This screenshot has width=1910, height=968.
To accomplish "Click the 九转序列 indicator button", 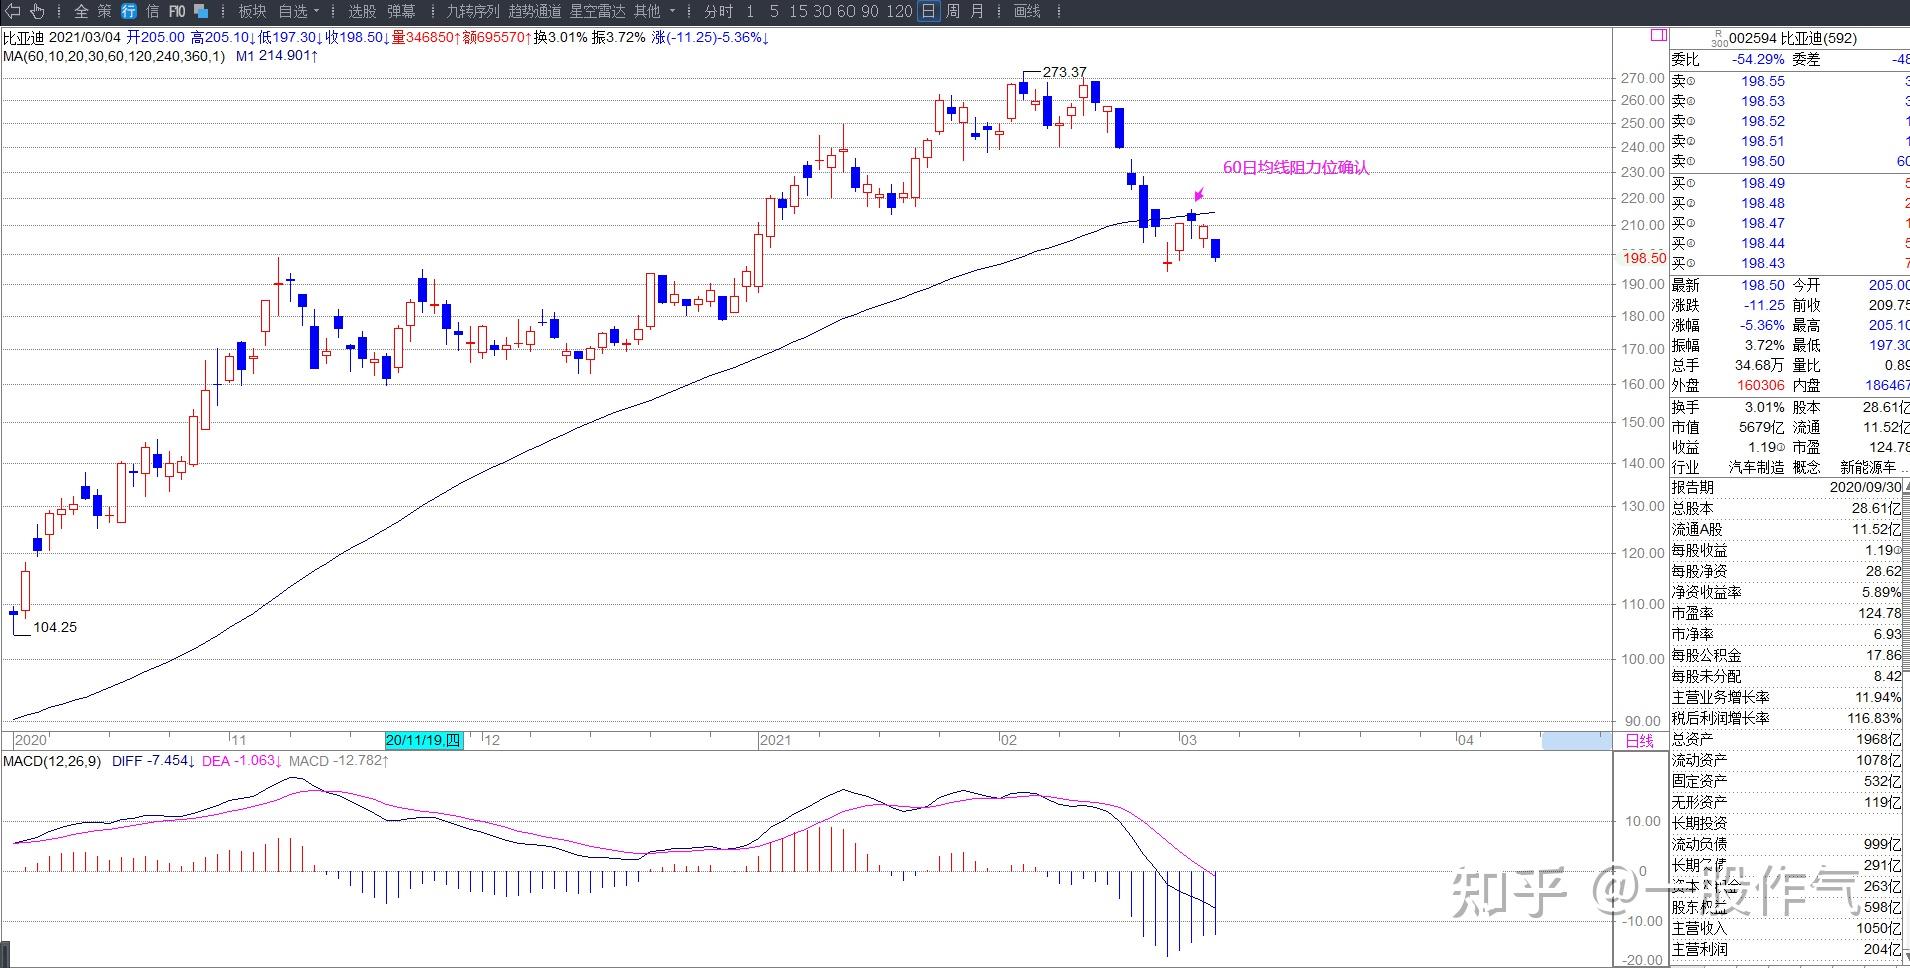I will (472, 11).
